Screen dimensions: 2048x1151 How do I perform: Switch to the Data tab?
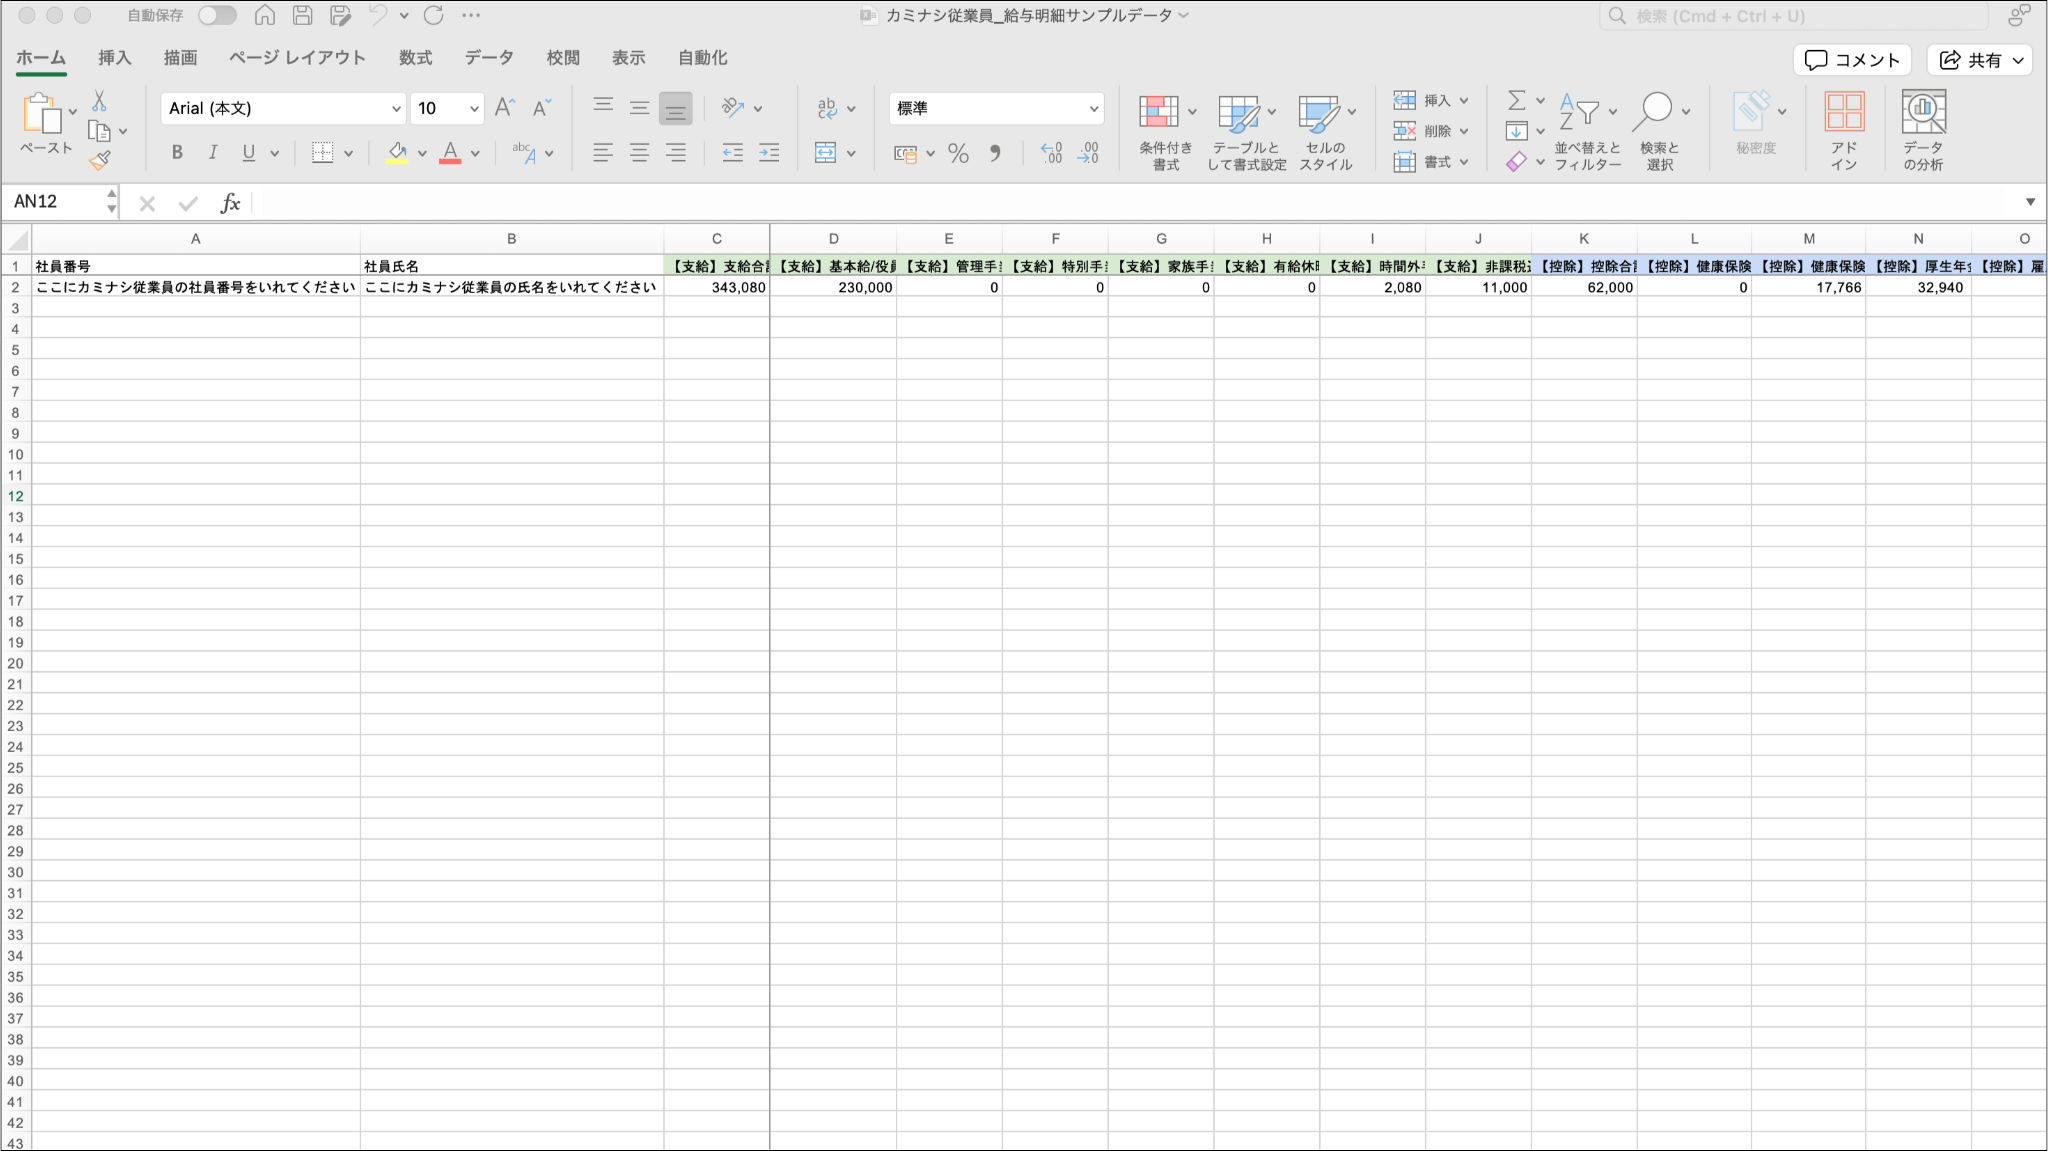pyautogui.click(x=488, y=58)
